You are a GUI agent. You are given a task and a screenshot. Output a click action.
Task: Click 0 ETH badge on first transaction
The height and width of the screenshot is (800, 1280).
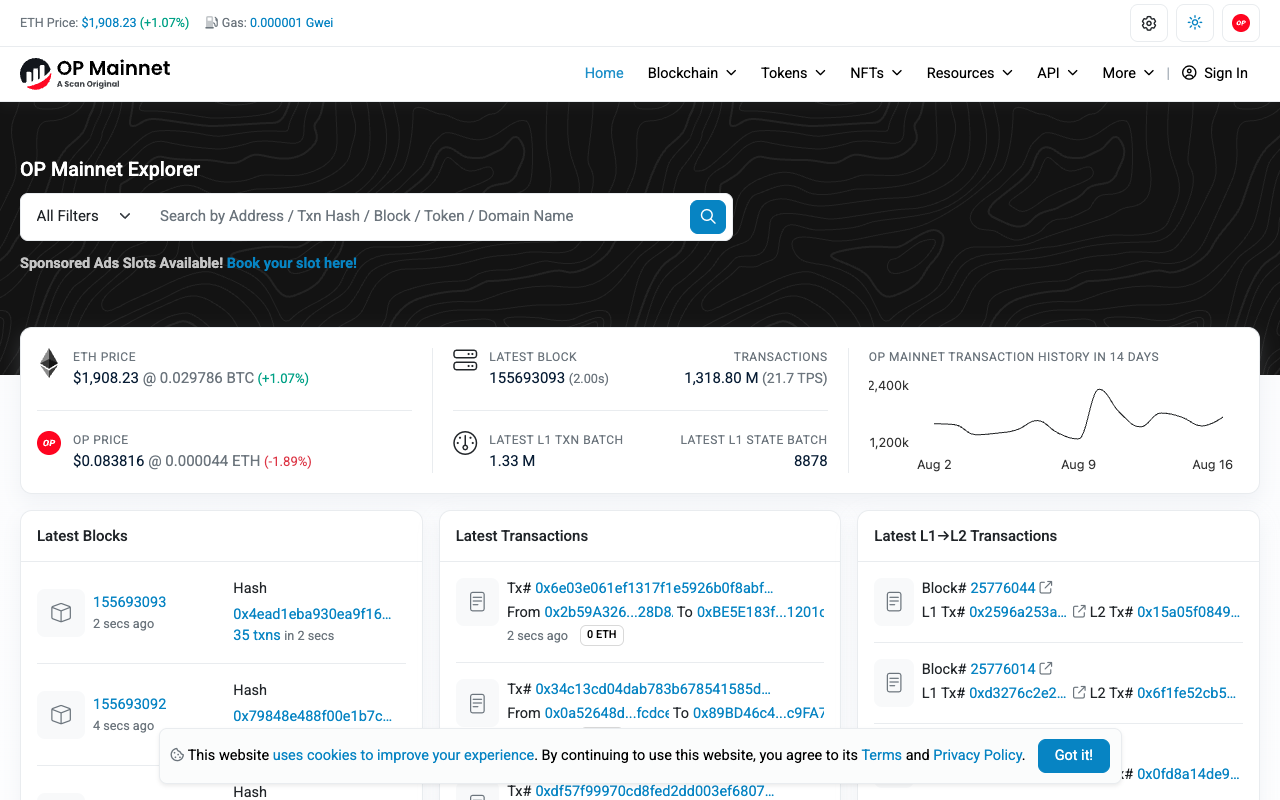601,635
